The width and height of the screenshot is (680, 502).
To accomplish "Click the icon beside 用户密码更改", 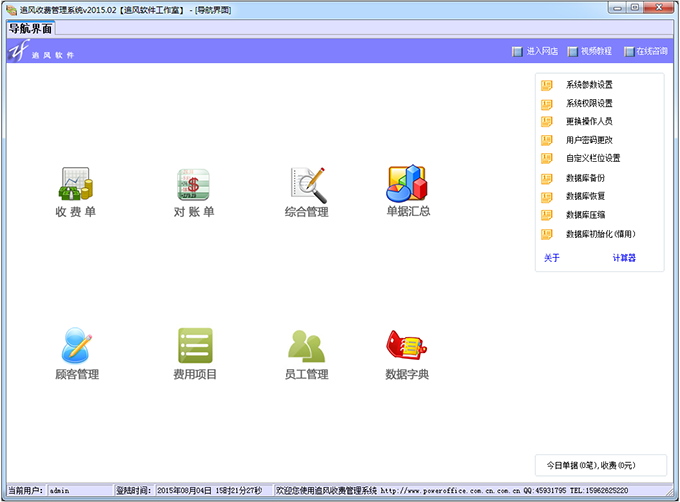I will 547,140.
